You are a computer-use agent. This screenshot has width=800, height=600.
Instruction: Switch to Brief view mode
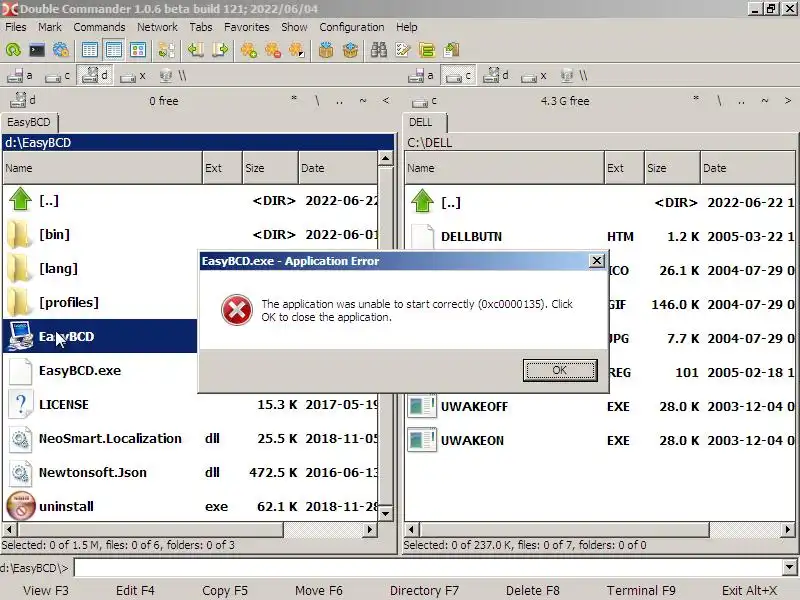coord(89,50)
